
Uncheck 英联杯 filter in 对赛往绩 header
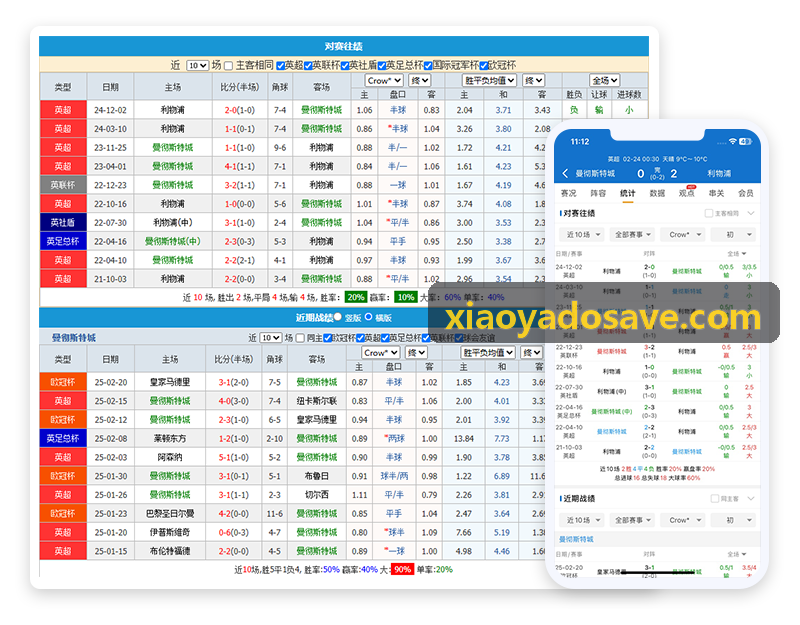point(308,66)
